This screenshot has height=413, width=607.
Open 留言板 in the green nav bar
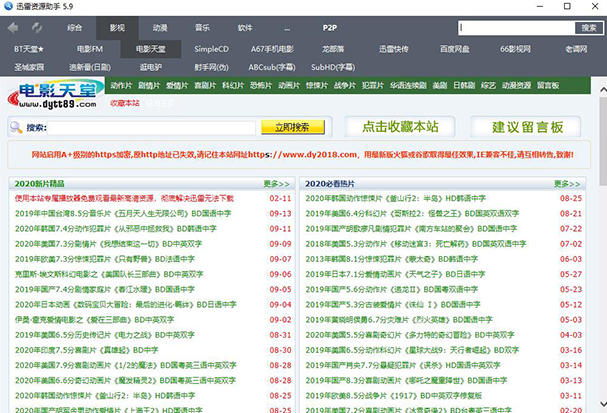click(x=548, y=86)
